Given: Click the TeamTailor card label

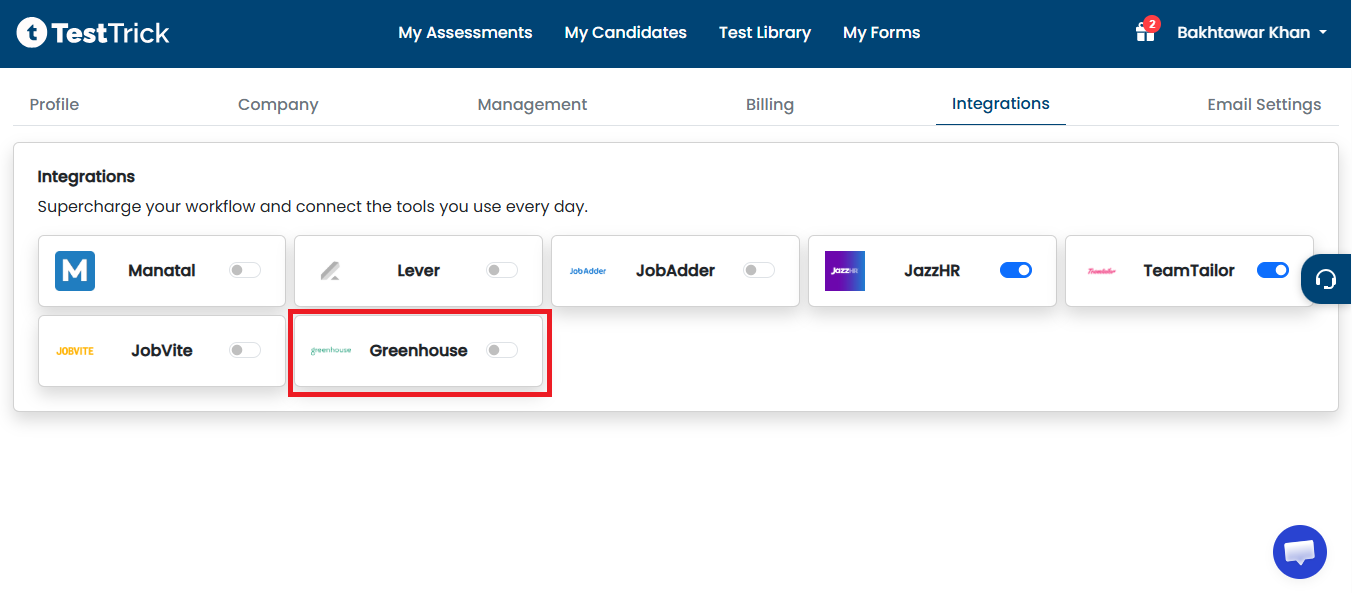Looking at the screenshot, I should click(1189, 271).
